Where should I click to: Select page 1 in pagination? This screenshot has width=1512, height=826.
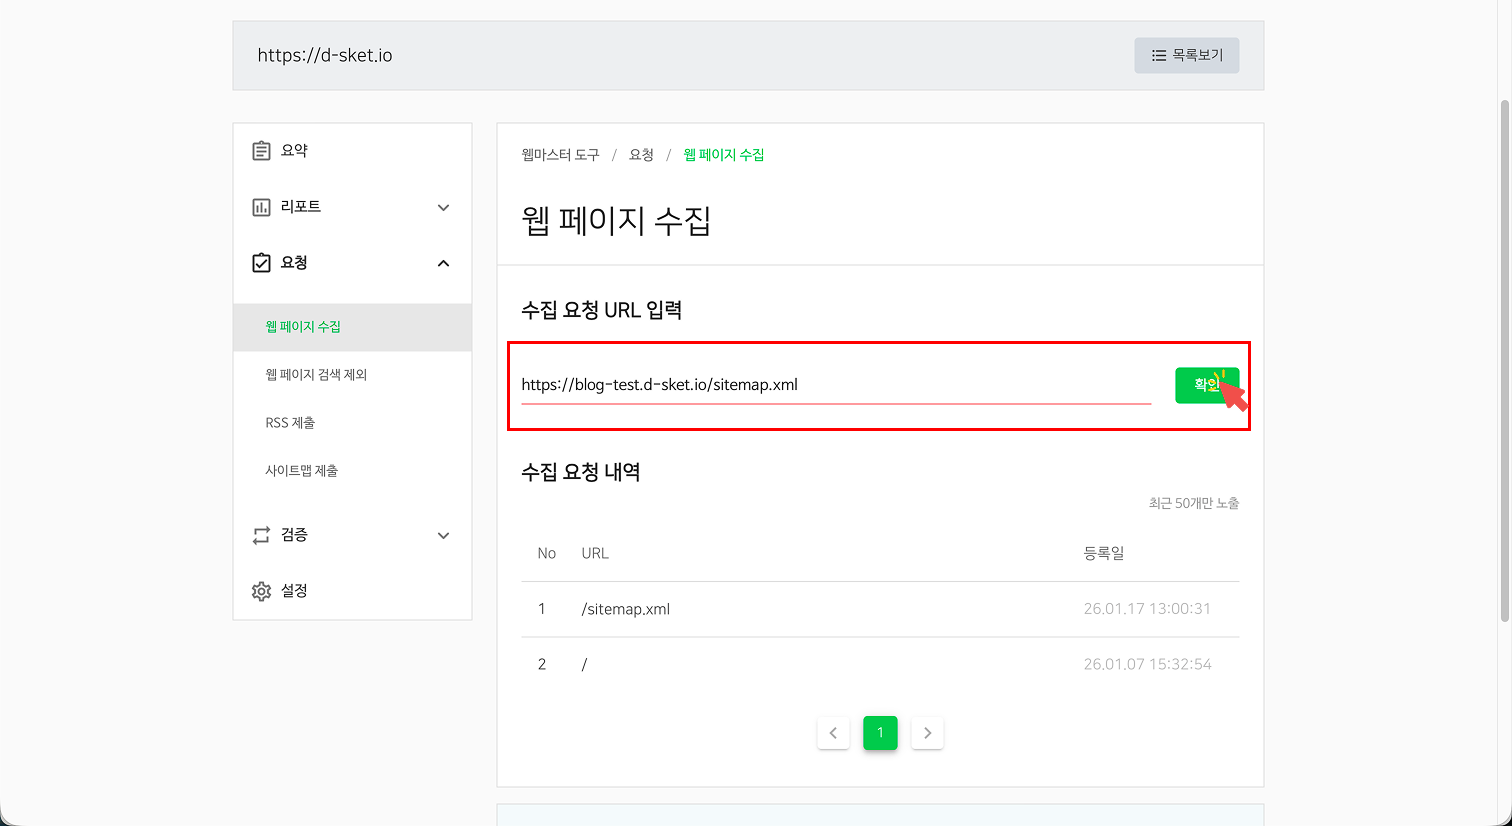[x=880, y=732]
